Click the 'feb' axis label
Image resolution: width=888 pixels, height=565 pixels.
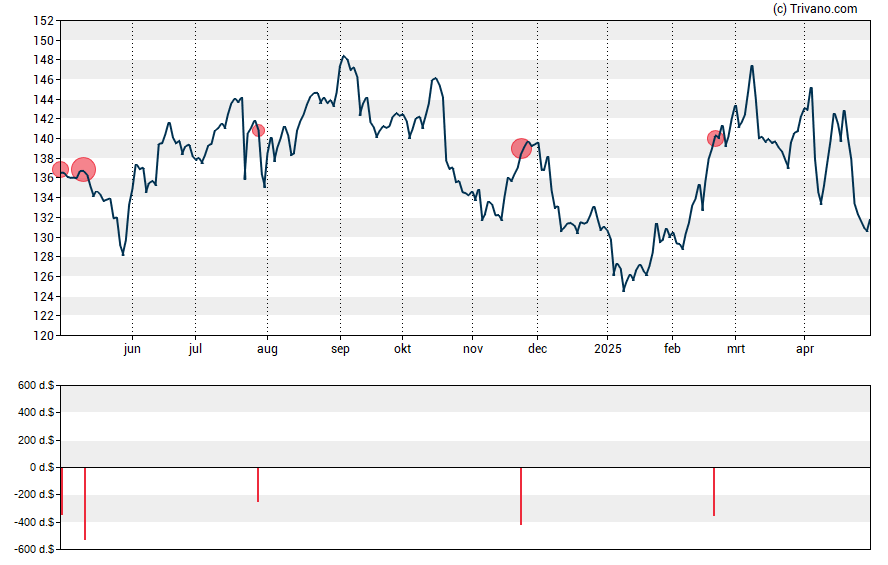tap(672, 348)
